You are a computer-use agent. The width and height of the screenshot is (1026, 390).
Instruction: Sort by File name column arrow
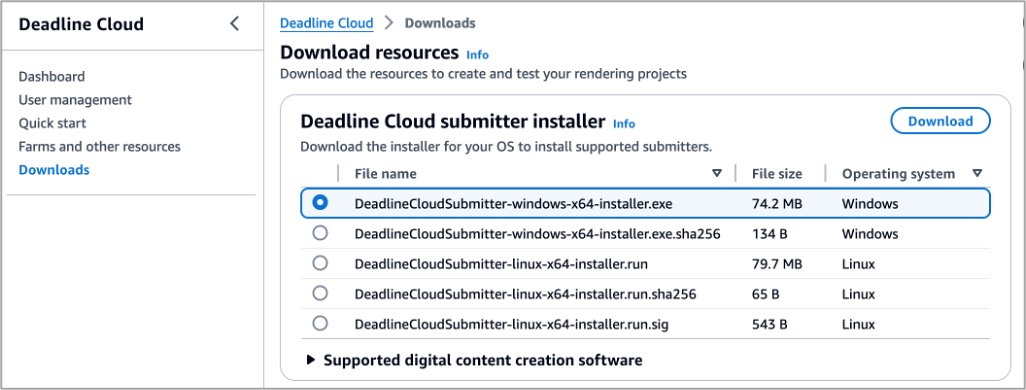pyautogui.click(x=716, y=173)
